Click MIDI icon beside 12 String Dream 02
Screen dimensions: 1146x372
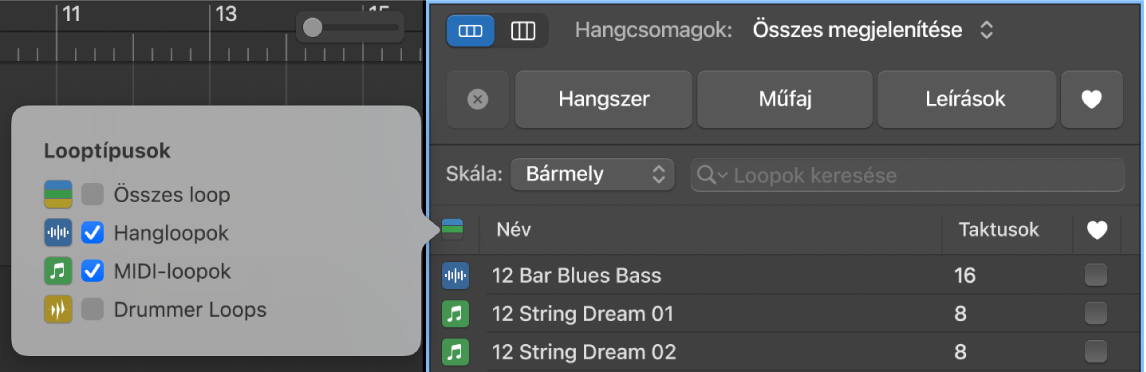pyautogui.click(x=455, y=352)
